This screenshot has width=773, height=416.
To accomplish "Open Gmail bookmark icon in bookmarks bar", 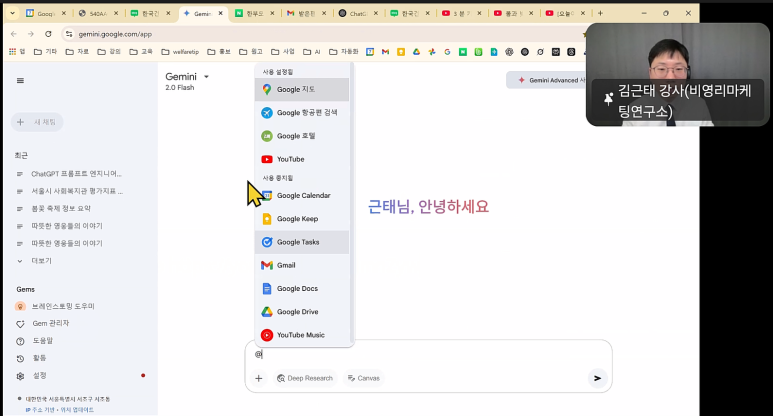I will 386,51.
